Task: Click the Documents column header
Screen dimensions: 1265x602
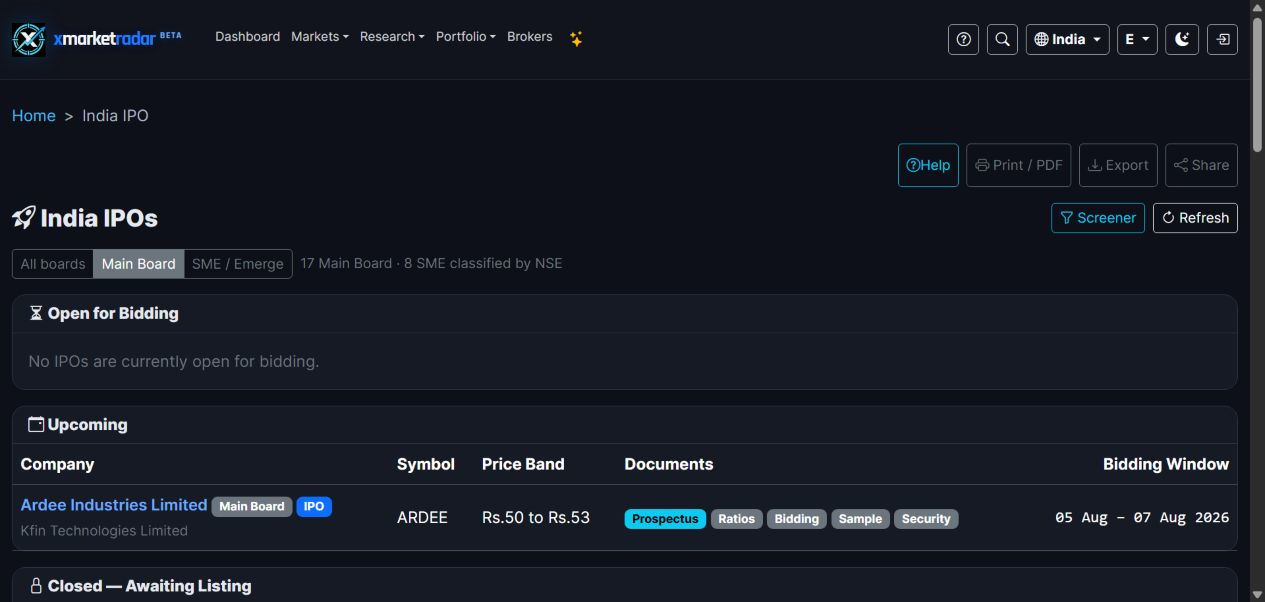Action: (669, 464)
